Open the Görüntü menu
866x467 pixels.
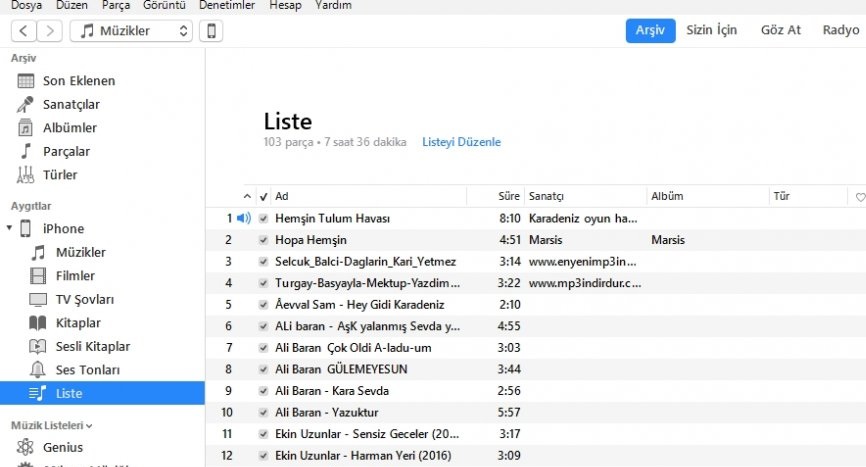pos(164,6)
